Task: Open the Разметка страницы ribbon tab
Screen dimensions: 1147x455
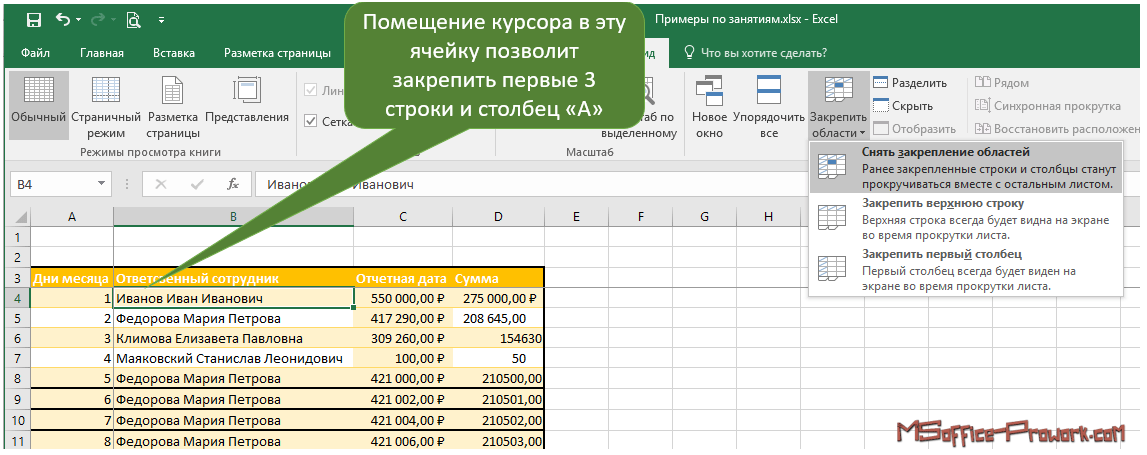Action: tap(277, 53)
